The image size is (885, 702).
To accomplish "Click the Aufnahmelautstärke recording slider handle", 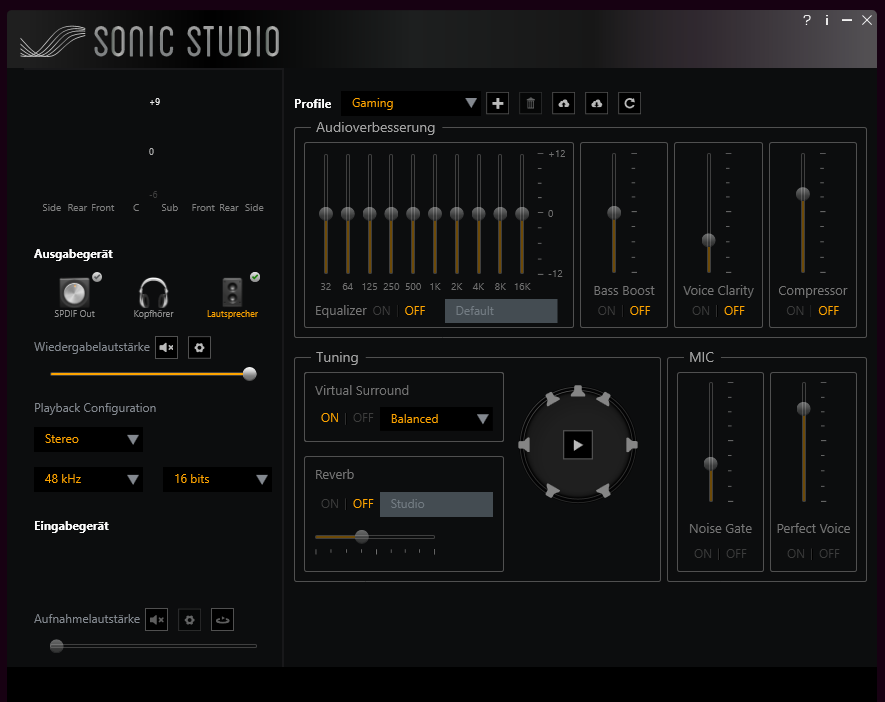I will [56, 646].
